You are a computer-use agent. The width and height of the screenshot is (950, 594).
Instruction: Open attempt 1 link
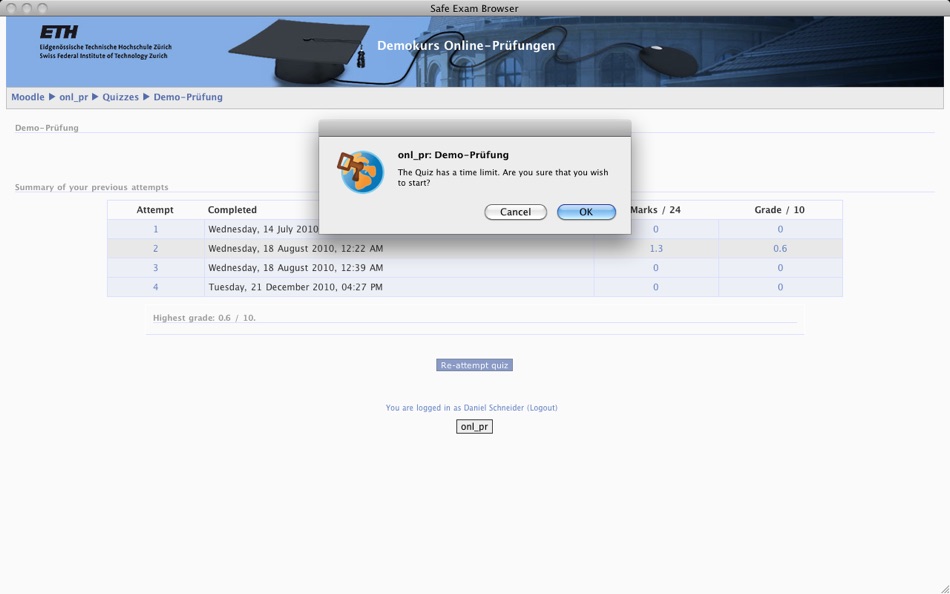(x=156, y=229)
